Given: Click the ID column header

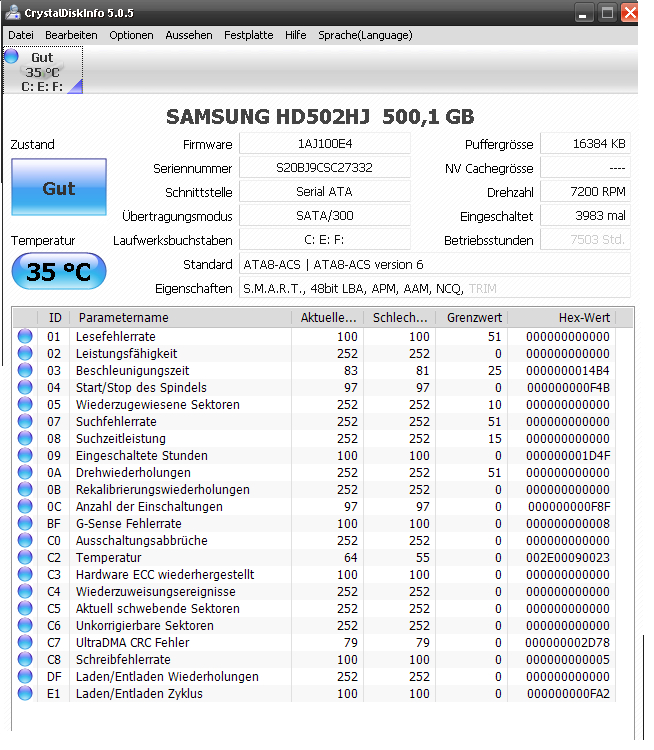Looking at the screenshot, I should coord(54,318).
